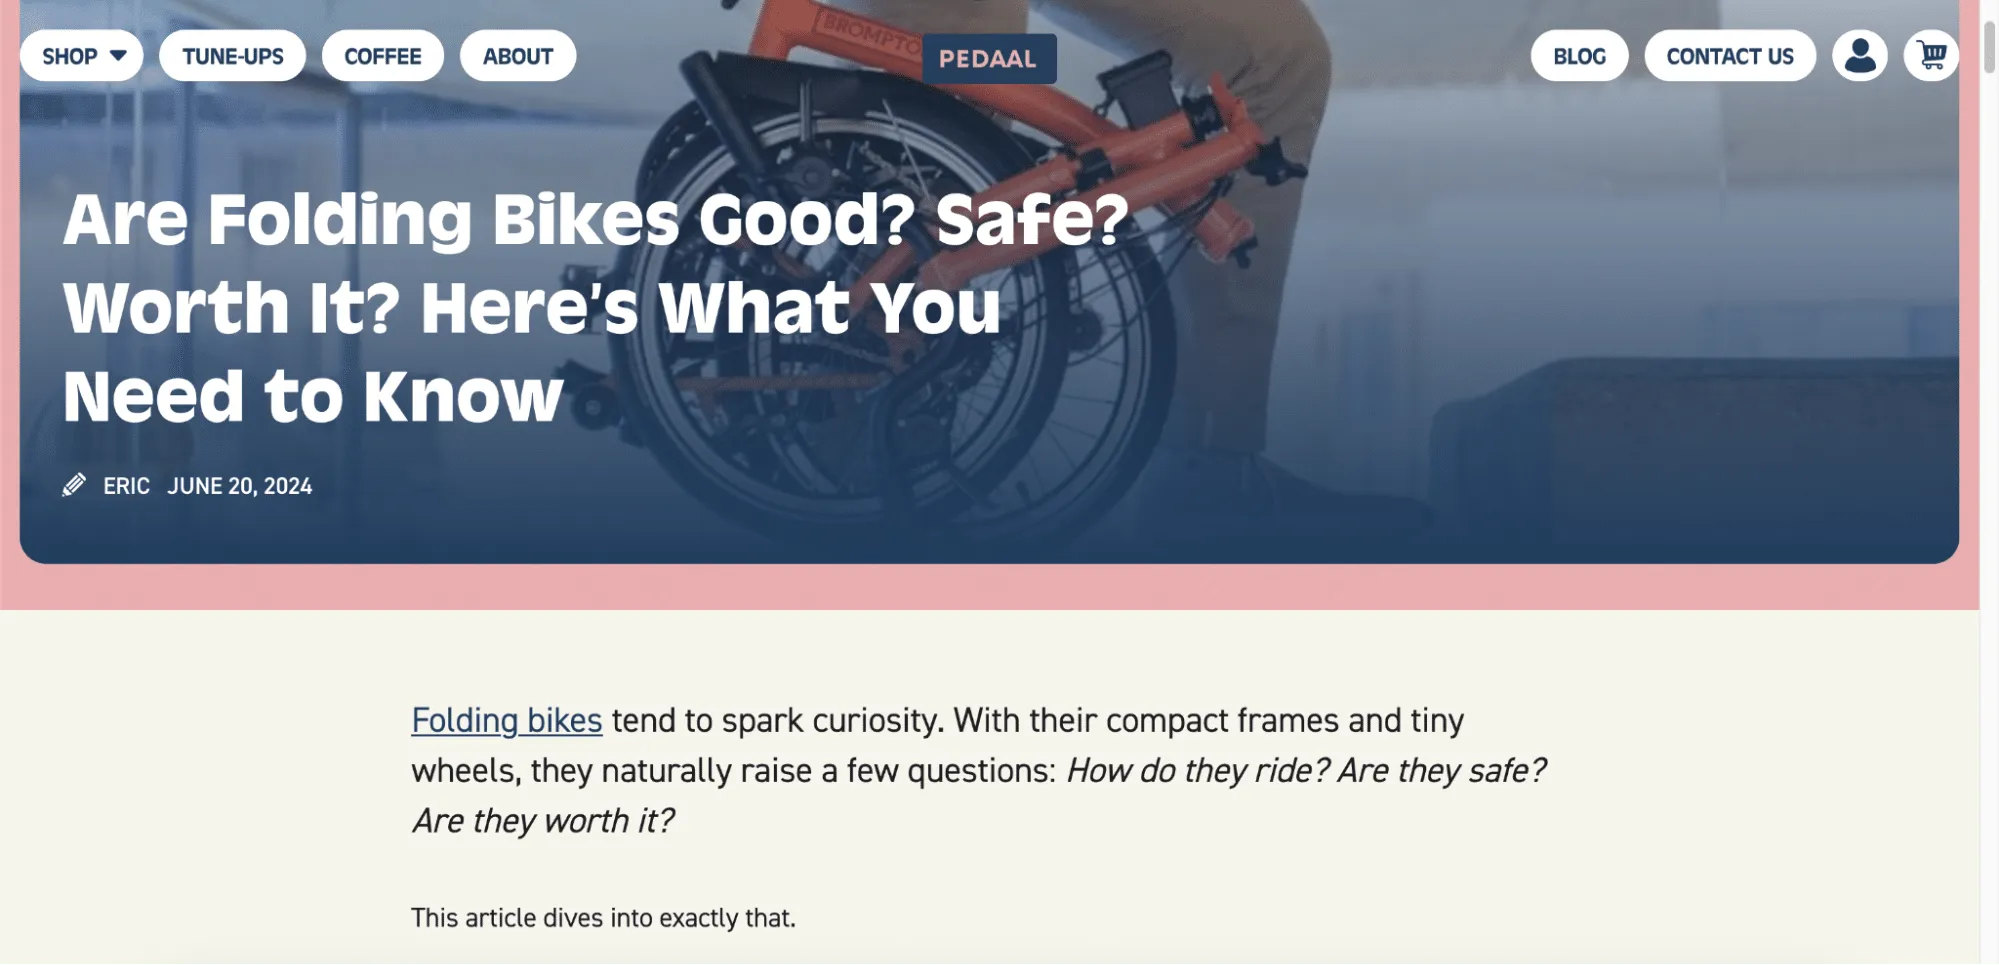This screenshot has width=1999, height=965.
Task: Open the shopping cart icon
Action: coord(1931,56)
